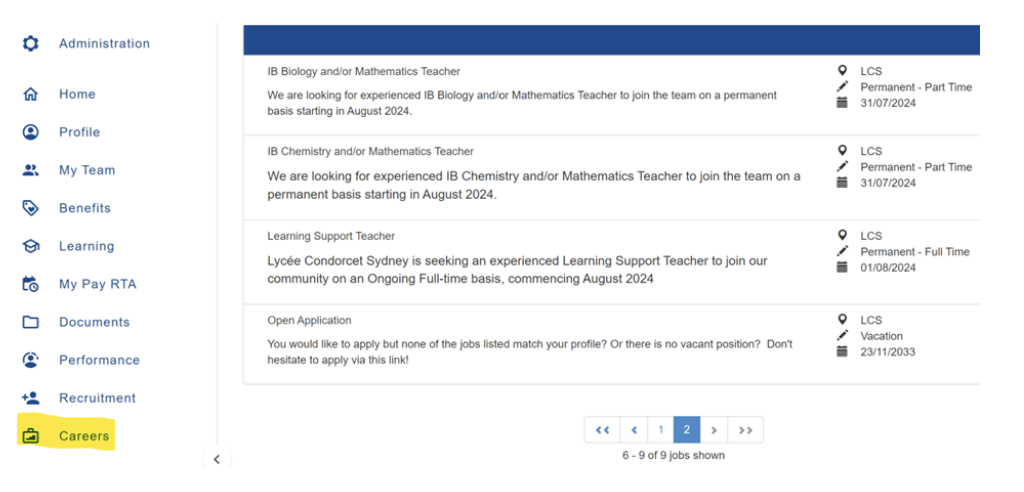
Task: Click the Careers briefcase icon
Action: [x=30, y=436]
